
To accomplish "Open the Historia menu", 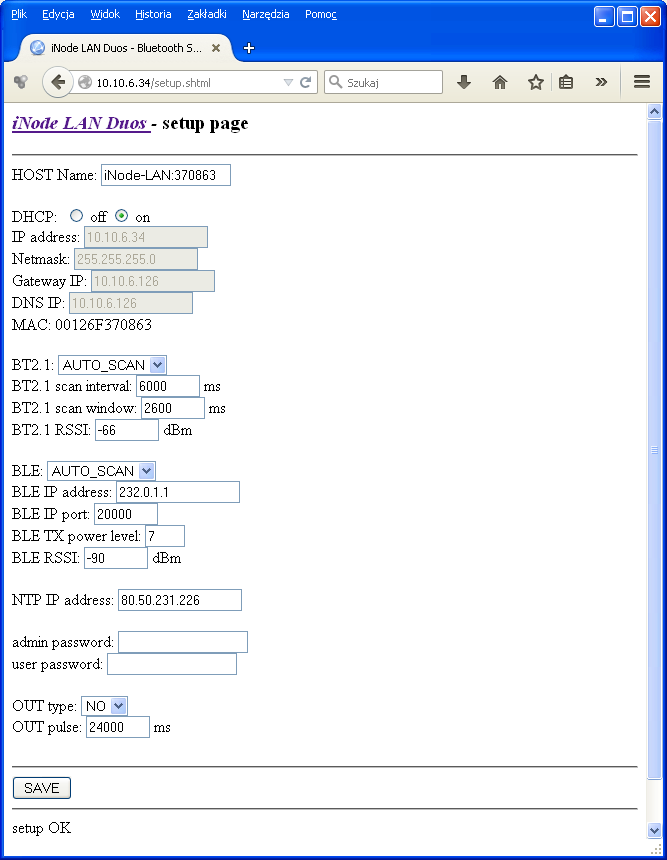I will click(x=153, y=14).
